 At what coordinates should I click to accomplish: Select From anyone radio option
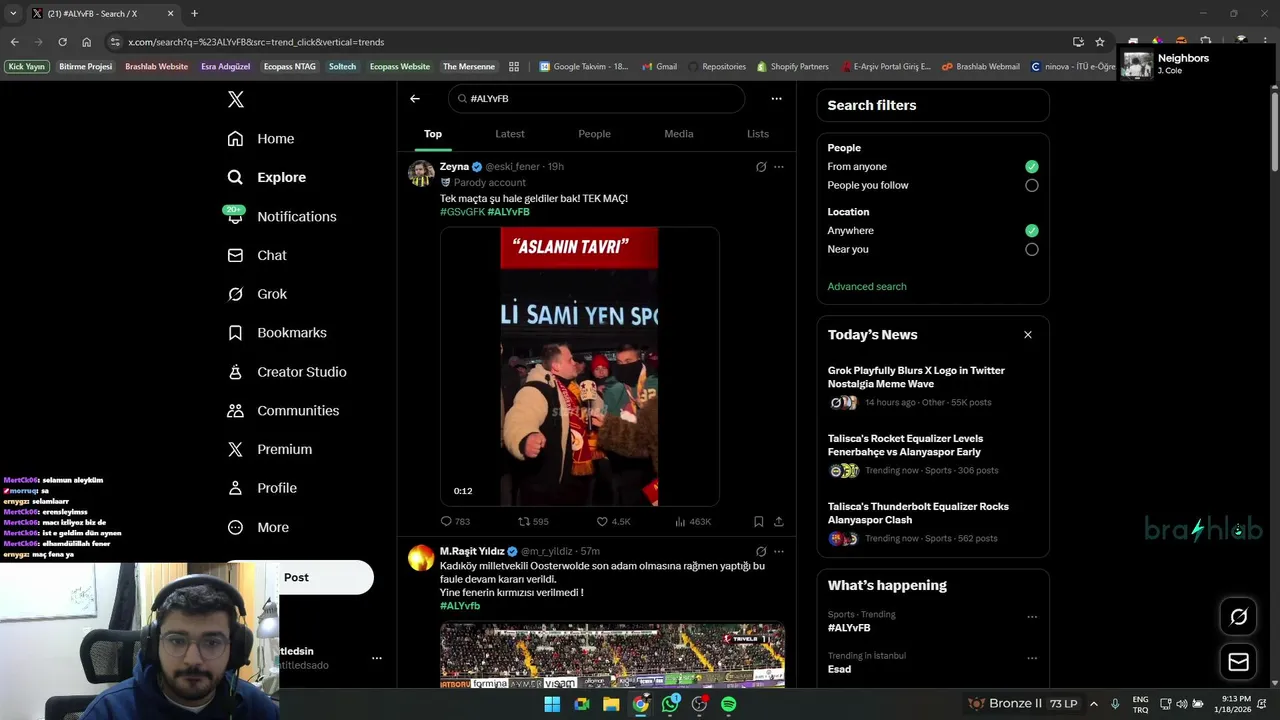[x=1032, y=167]
